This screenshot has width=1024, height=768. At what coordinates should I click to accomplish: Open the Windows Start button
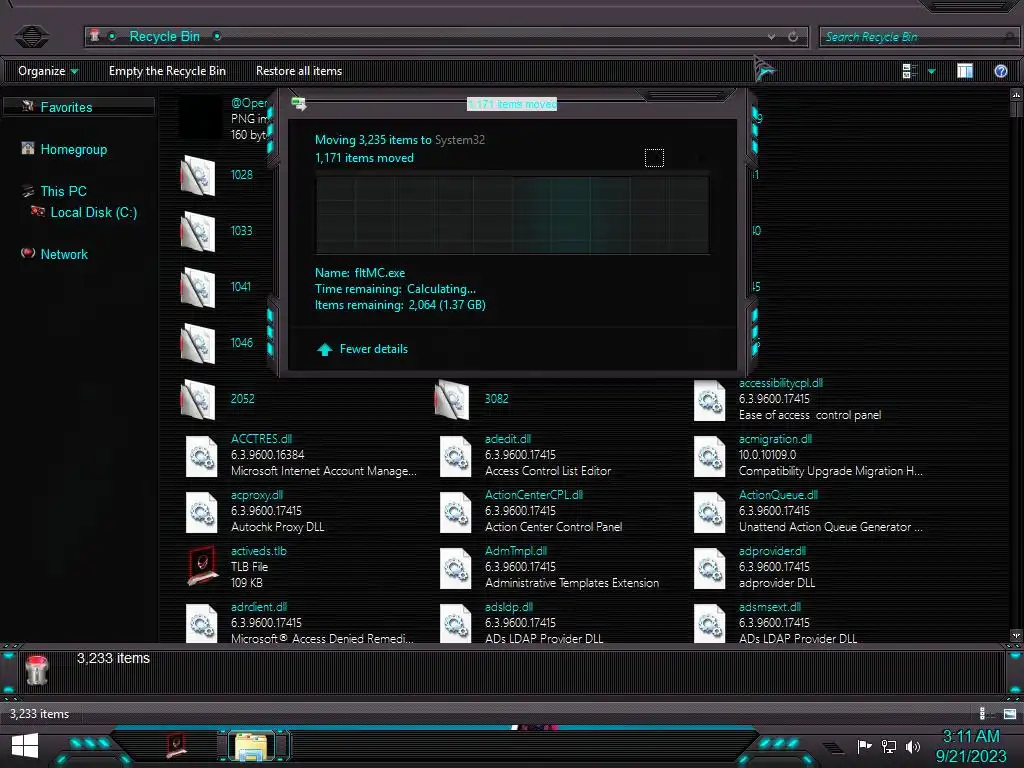point(25,746)
